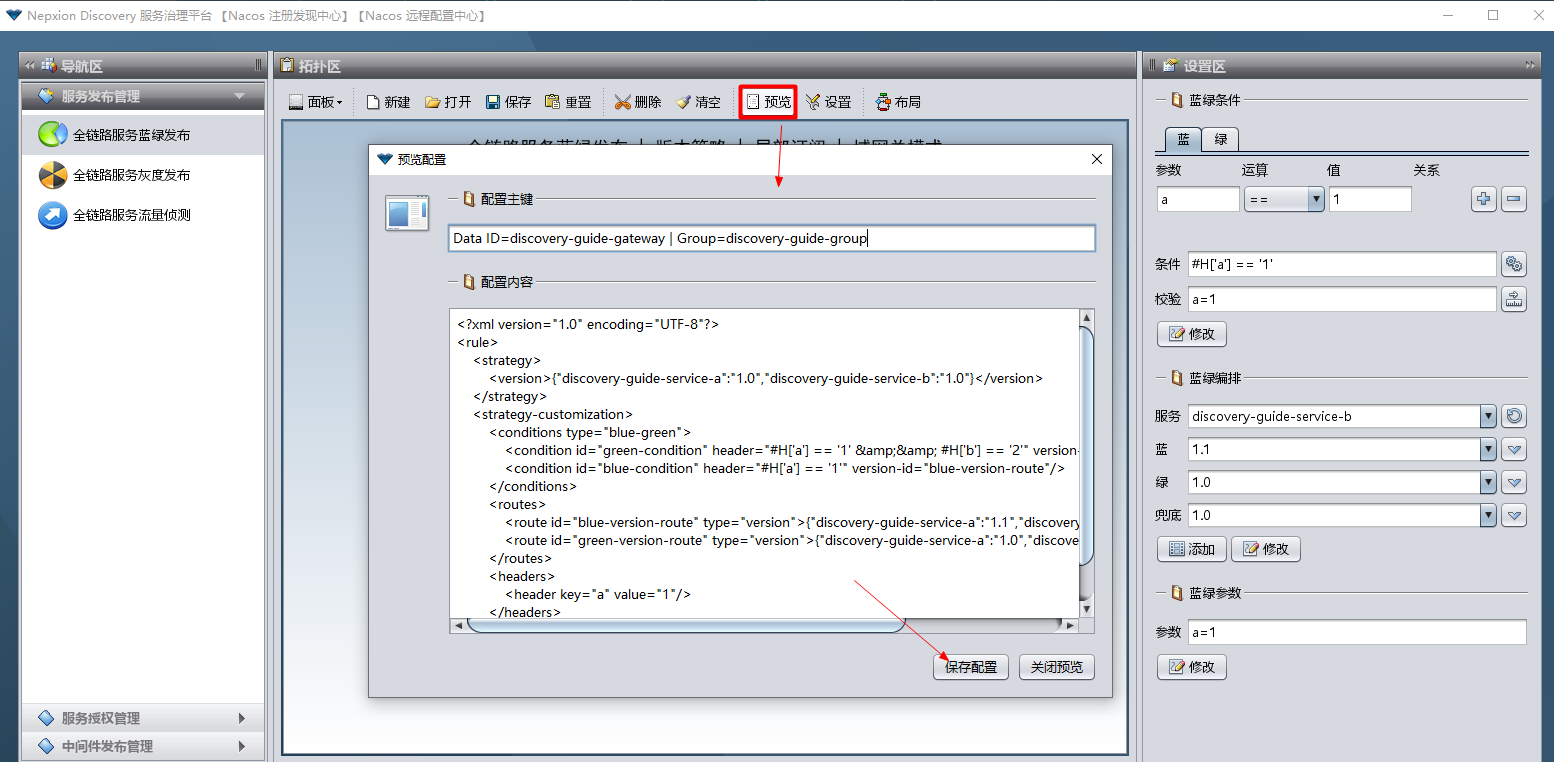
Task: Click 修改 button under 蓝绿条件
Action: [1192, 333]
